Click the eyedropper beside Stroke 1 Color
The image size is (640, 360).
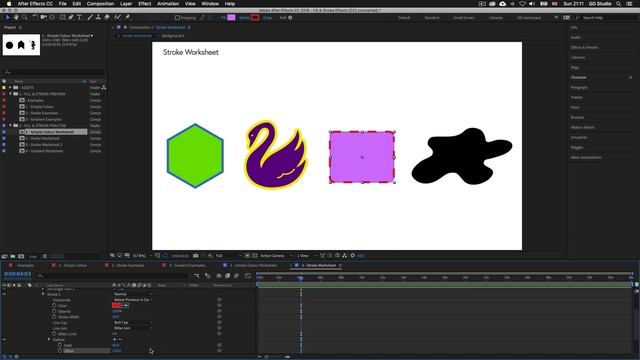pyautogui.click(x=126, y=305)
